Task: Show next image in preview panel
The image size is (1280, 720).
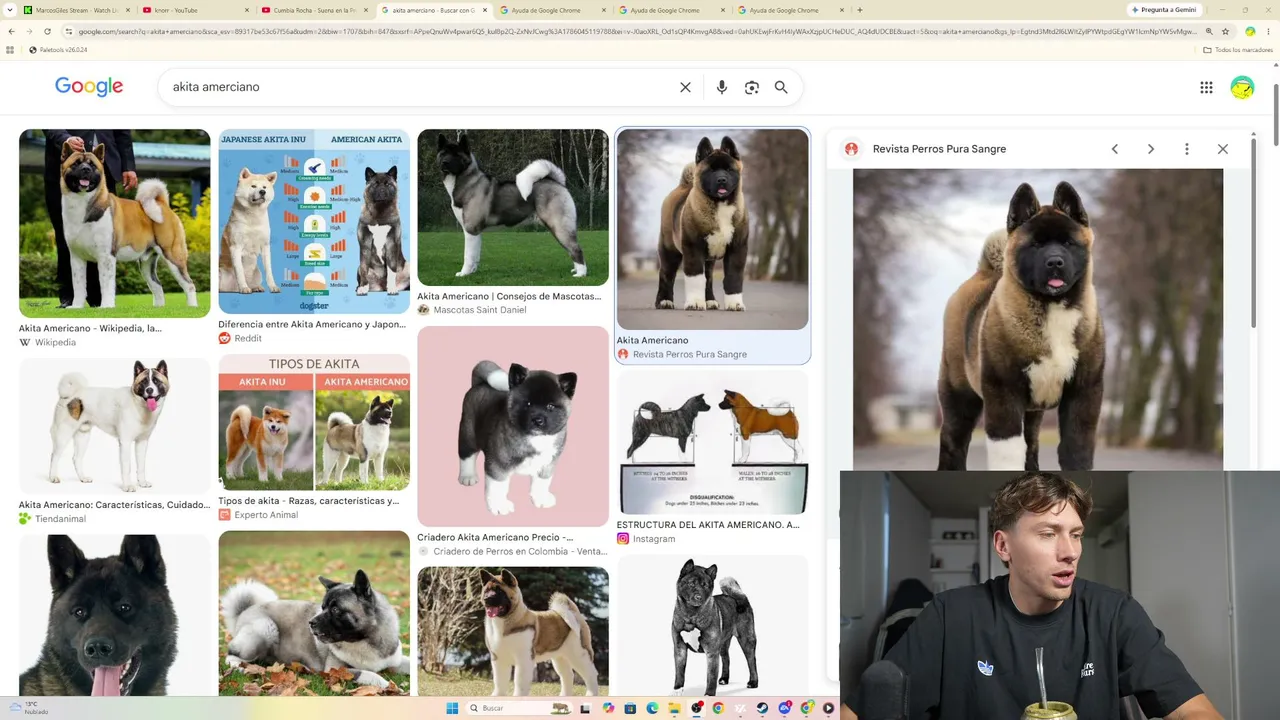Action: coord(1151,149)
